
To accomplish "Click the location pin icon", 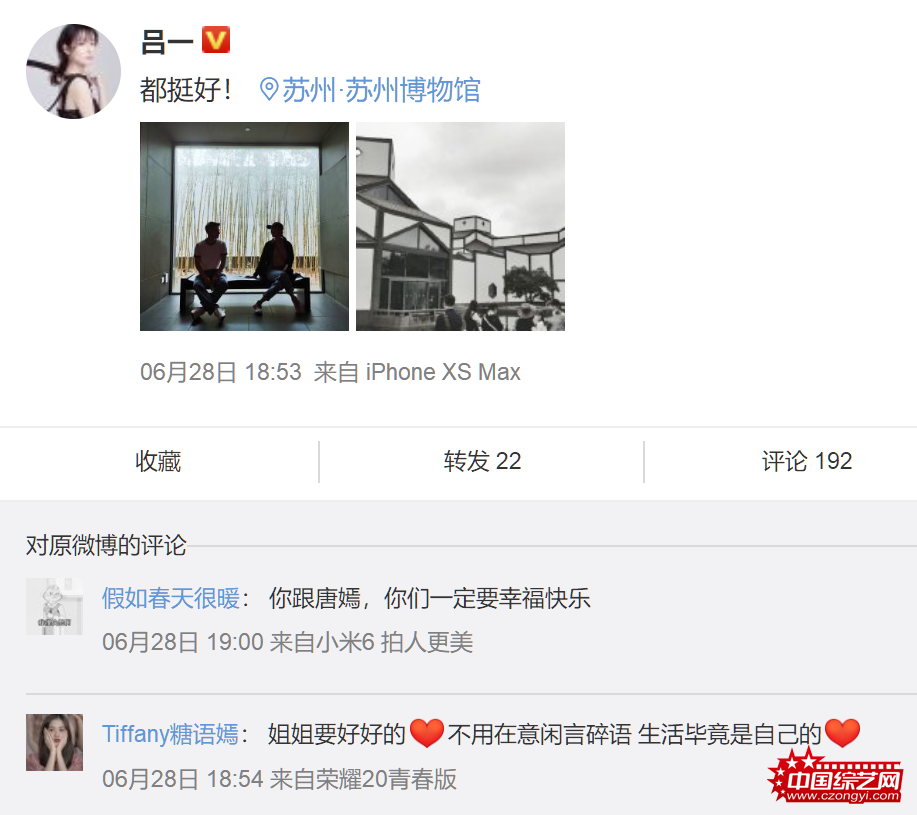I will click(x=268, y=89).
